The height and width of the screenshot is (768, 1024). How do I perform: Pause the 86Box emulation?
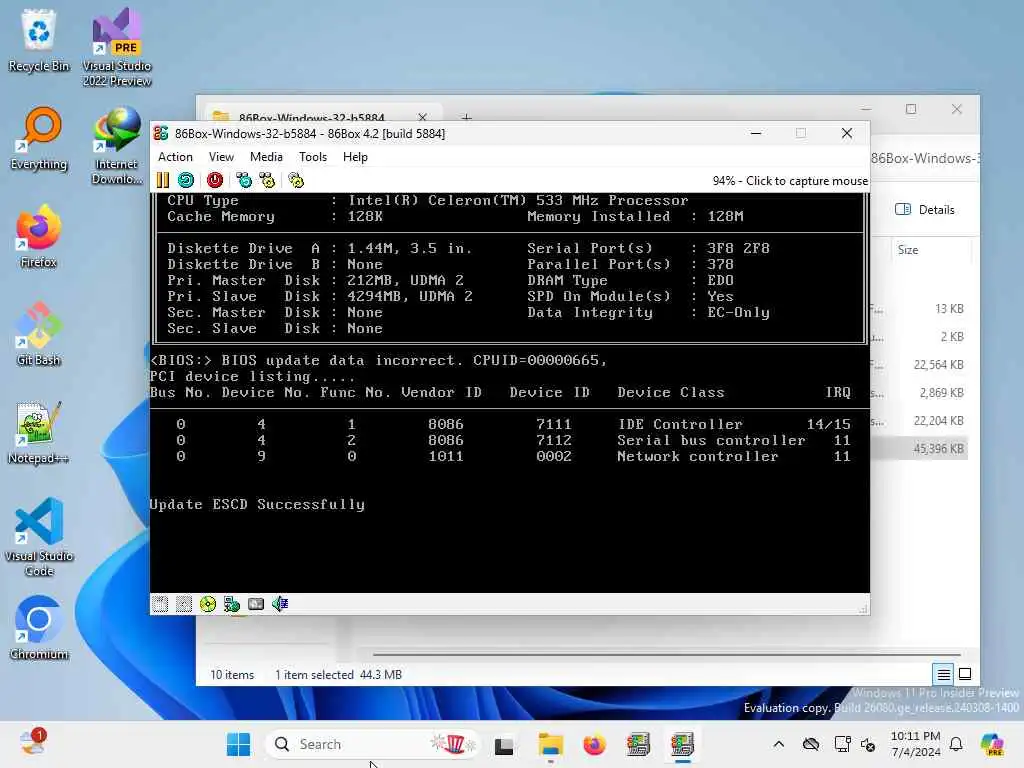pyautogui.click(x=163, y=180)
